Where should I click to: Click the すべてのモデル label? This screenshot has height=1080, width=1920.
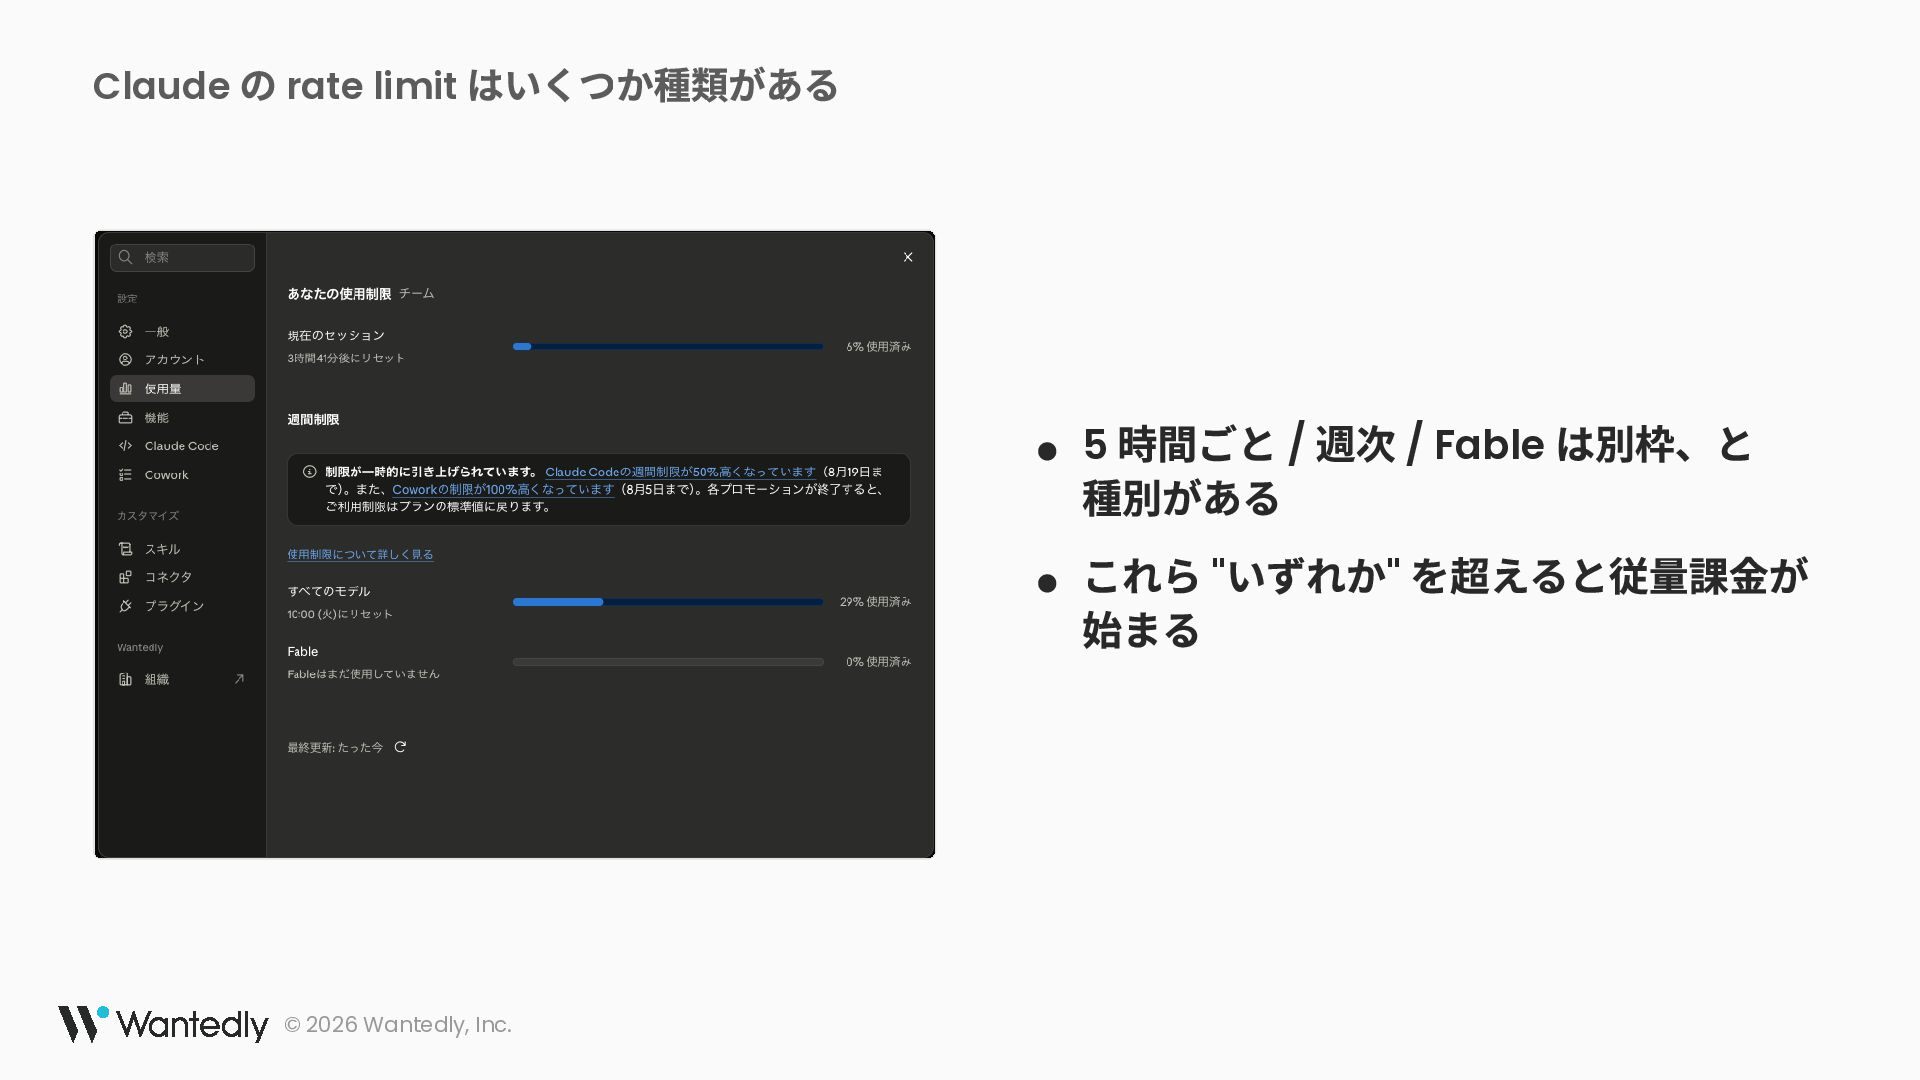tap(329, 592)
